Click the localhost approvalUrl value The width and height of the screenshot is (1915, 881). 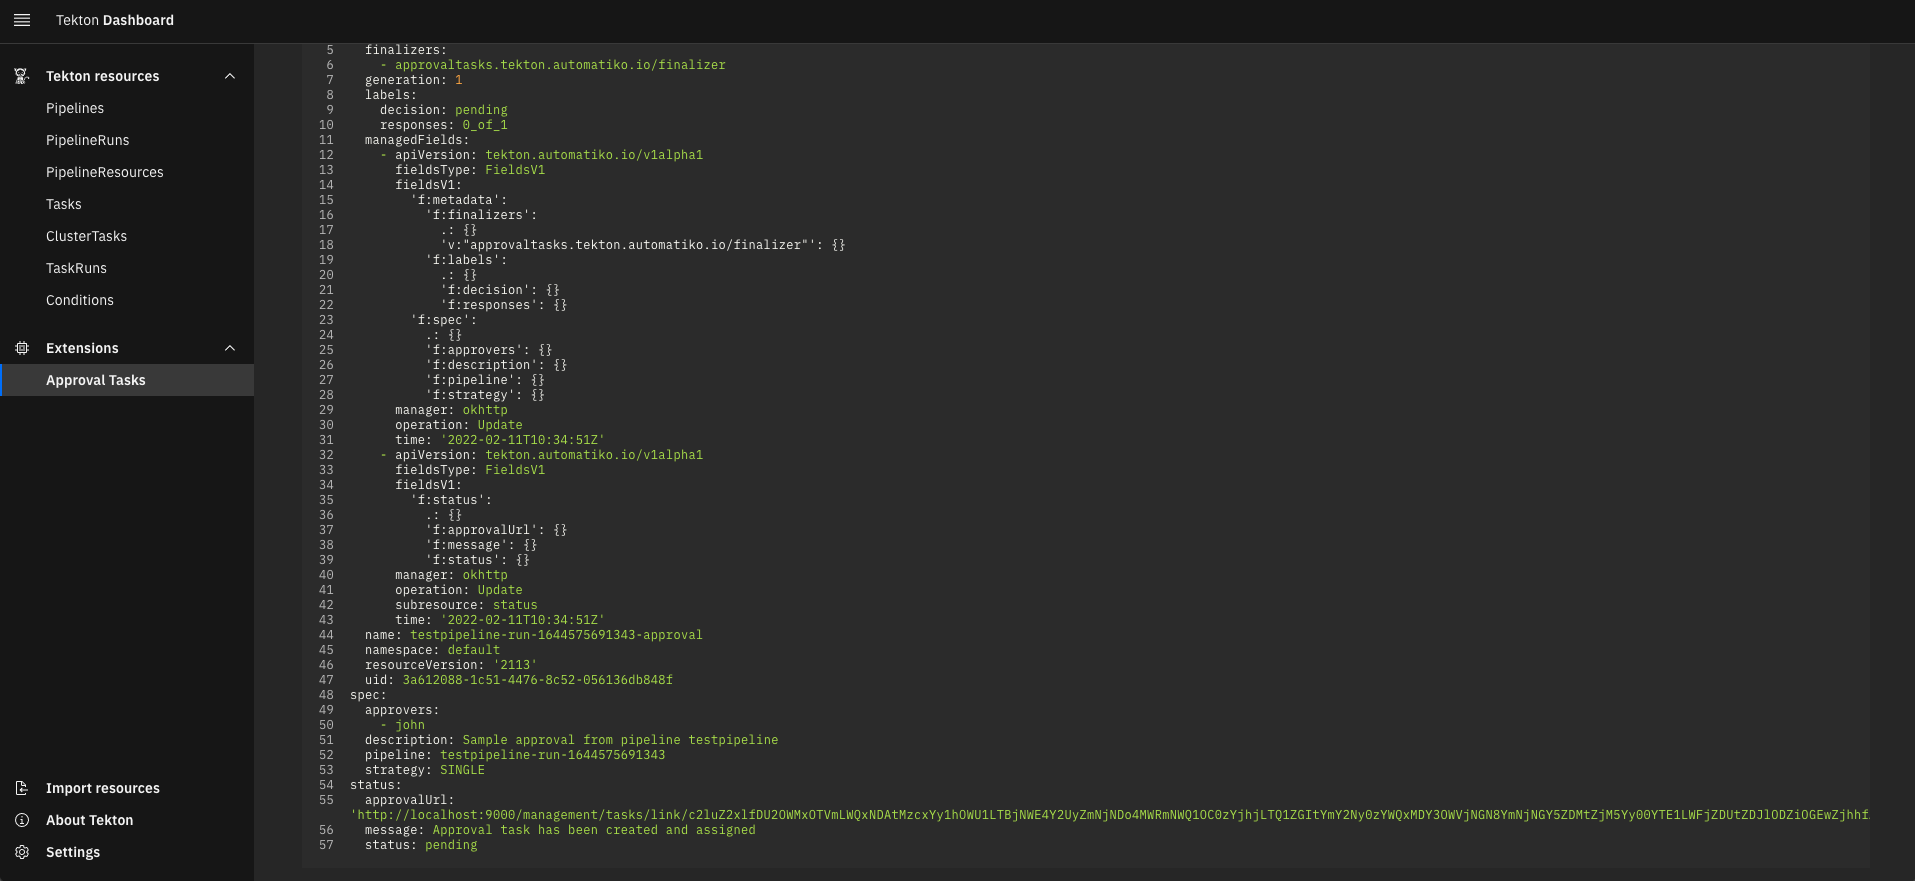[x=1109, y=815]
